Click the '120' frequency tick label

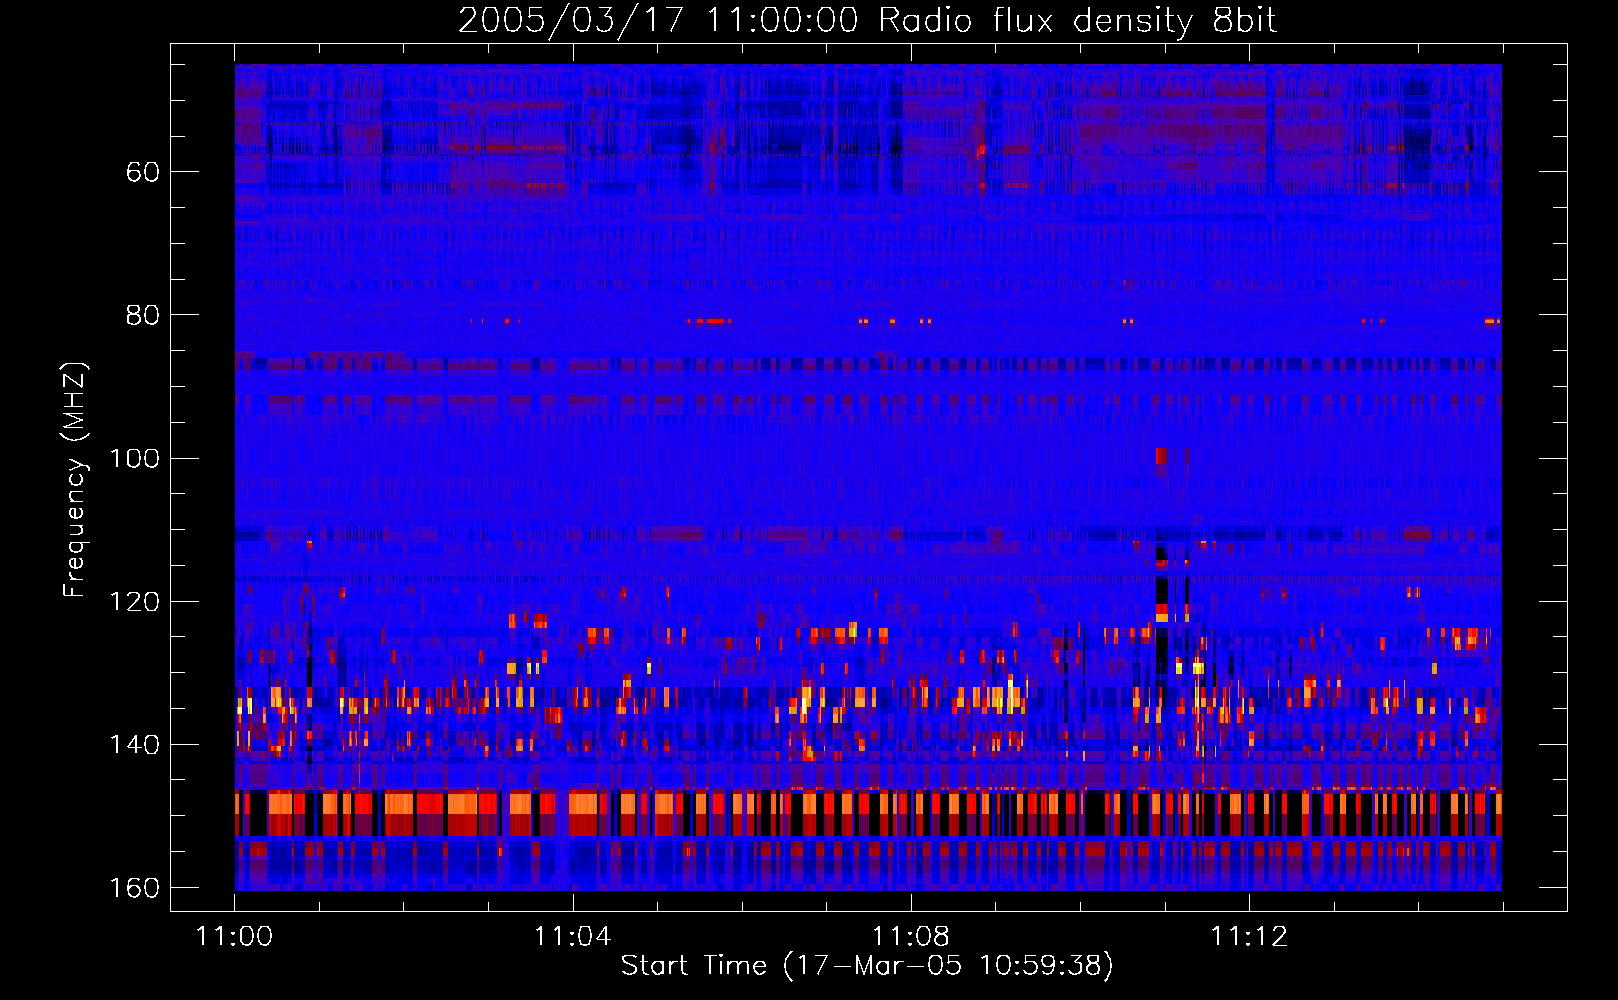click(134, 601)
